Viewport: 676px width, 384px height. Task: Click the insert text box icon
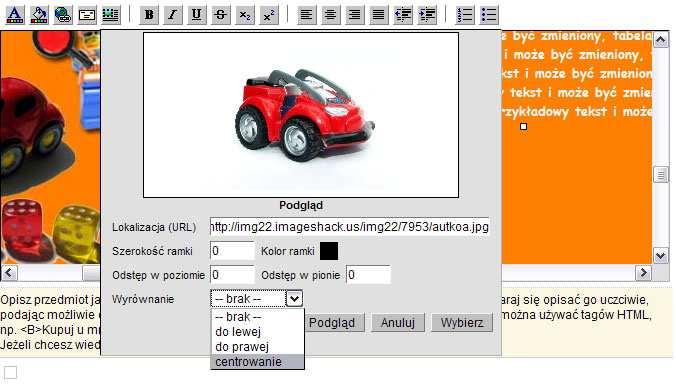click(87, 15)
